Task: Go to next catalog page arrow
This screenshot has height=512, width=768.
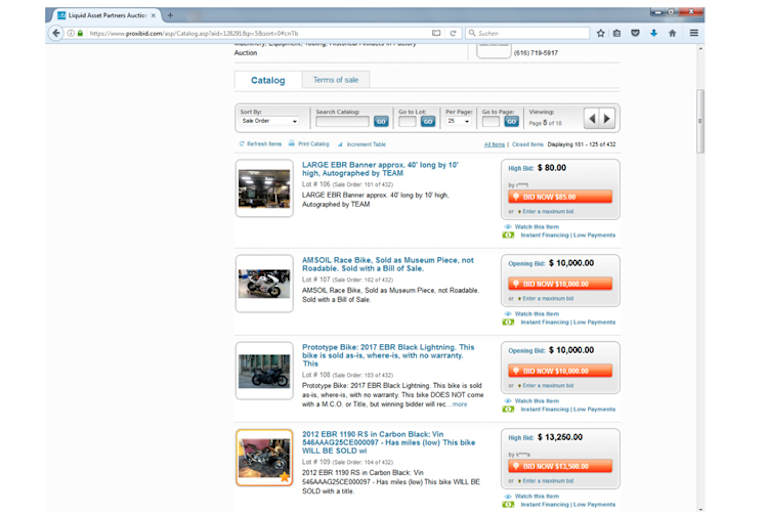Action: (x=607, y=119)
